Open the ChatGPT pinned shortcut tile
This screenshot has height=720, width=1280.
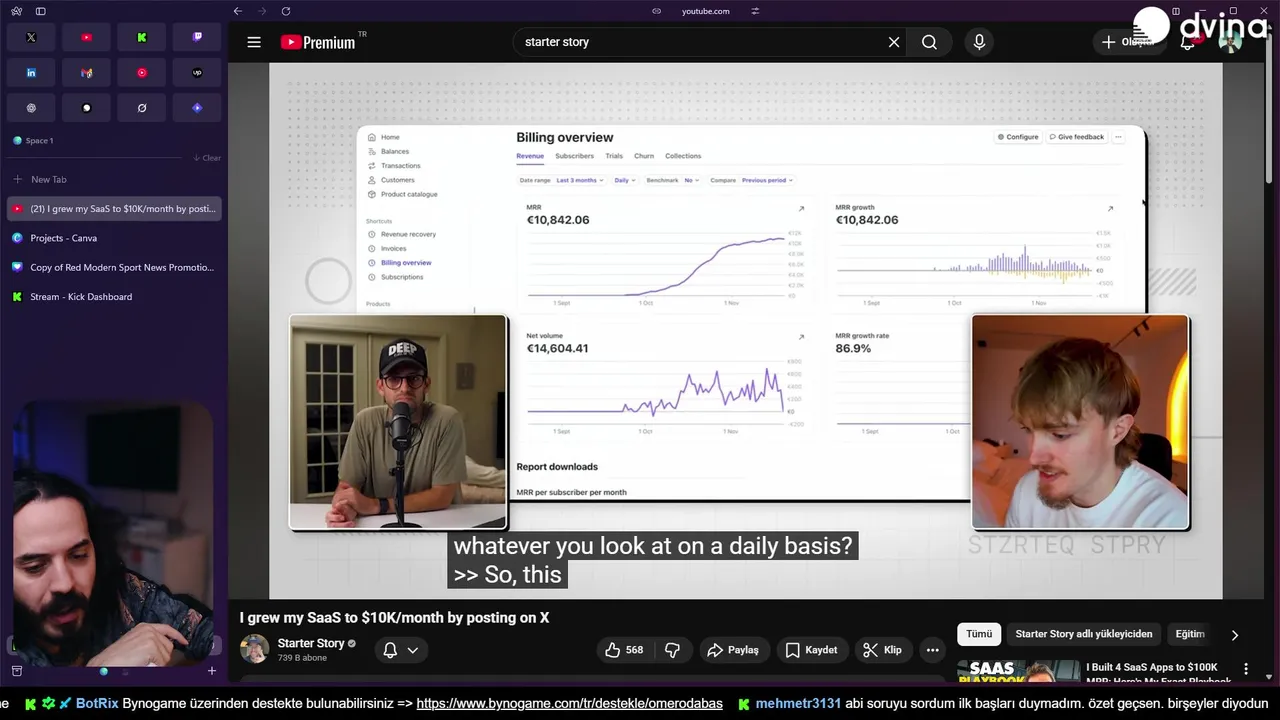31,108
